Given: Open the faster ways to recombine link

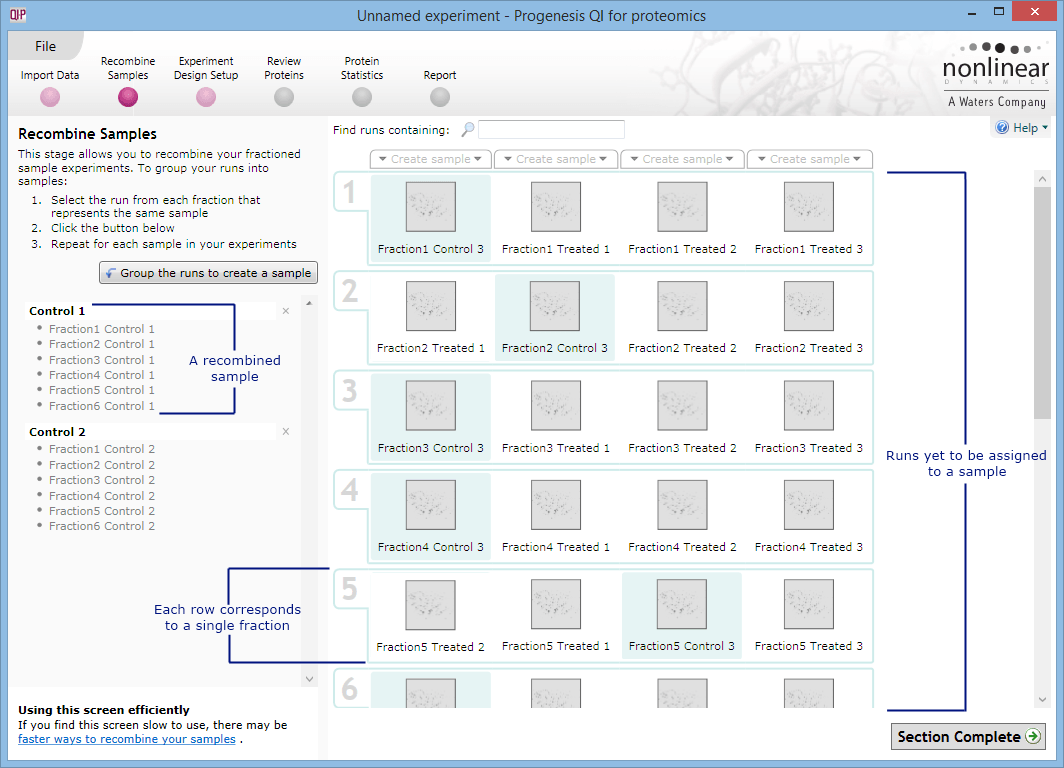Looking at the screenshot, I should click(x=127, y=739).
